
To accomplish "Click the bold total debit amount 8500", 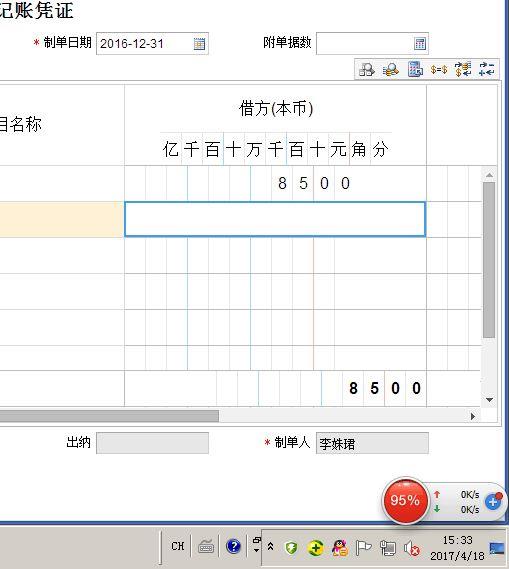I will point(385,388).
